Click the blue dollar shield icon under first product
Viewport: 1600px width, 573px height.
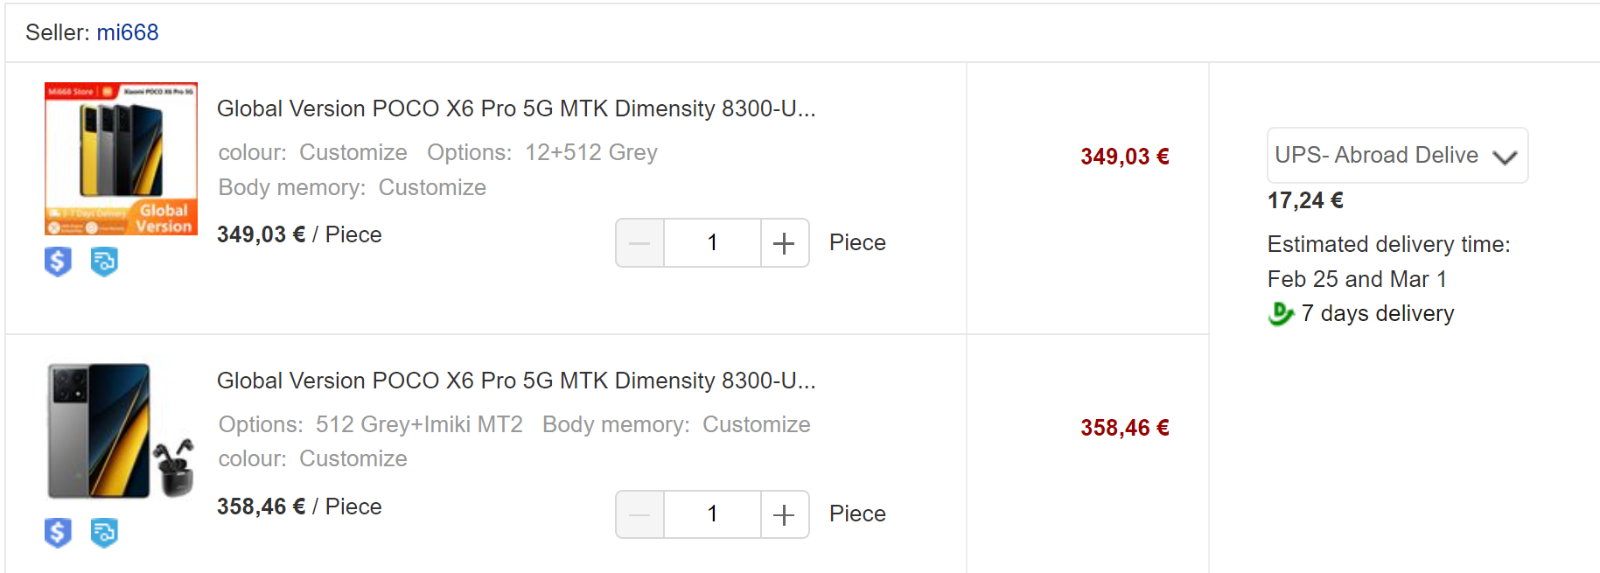point(58,262)
